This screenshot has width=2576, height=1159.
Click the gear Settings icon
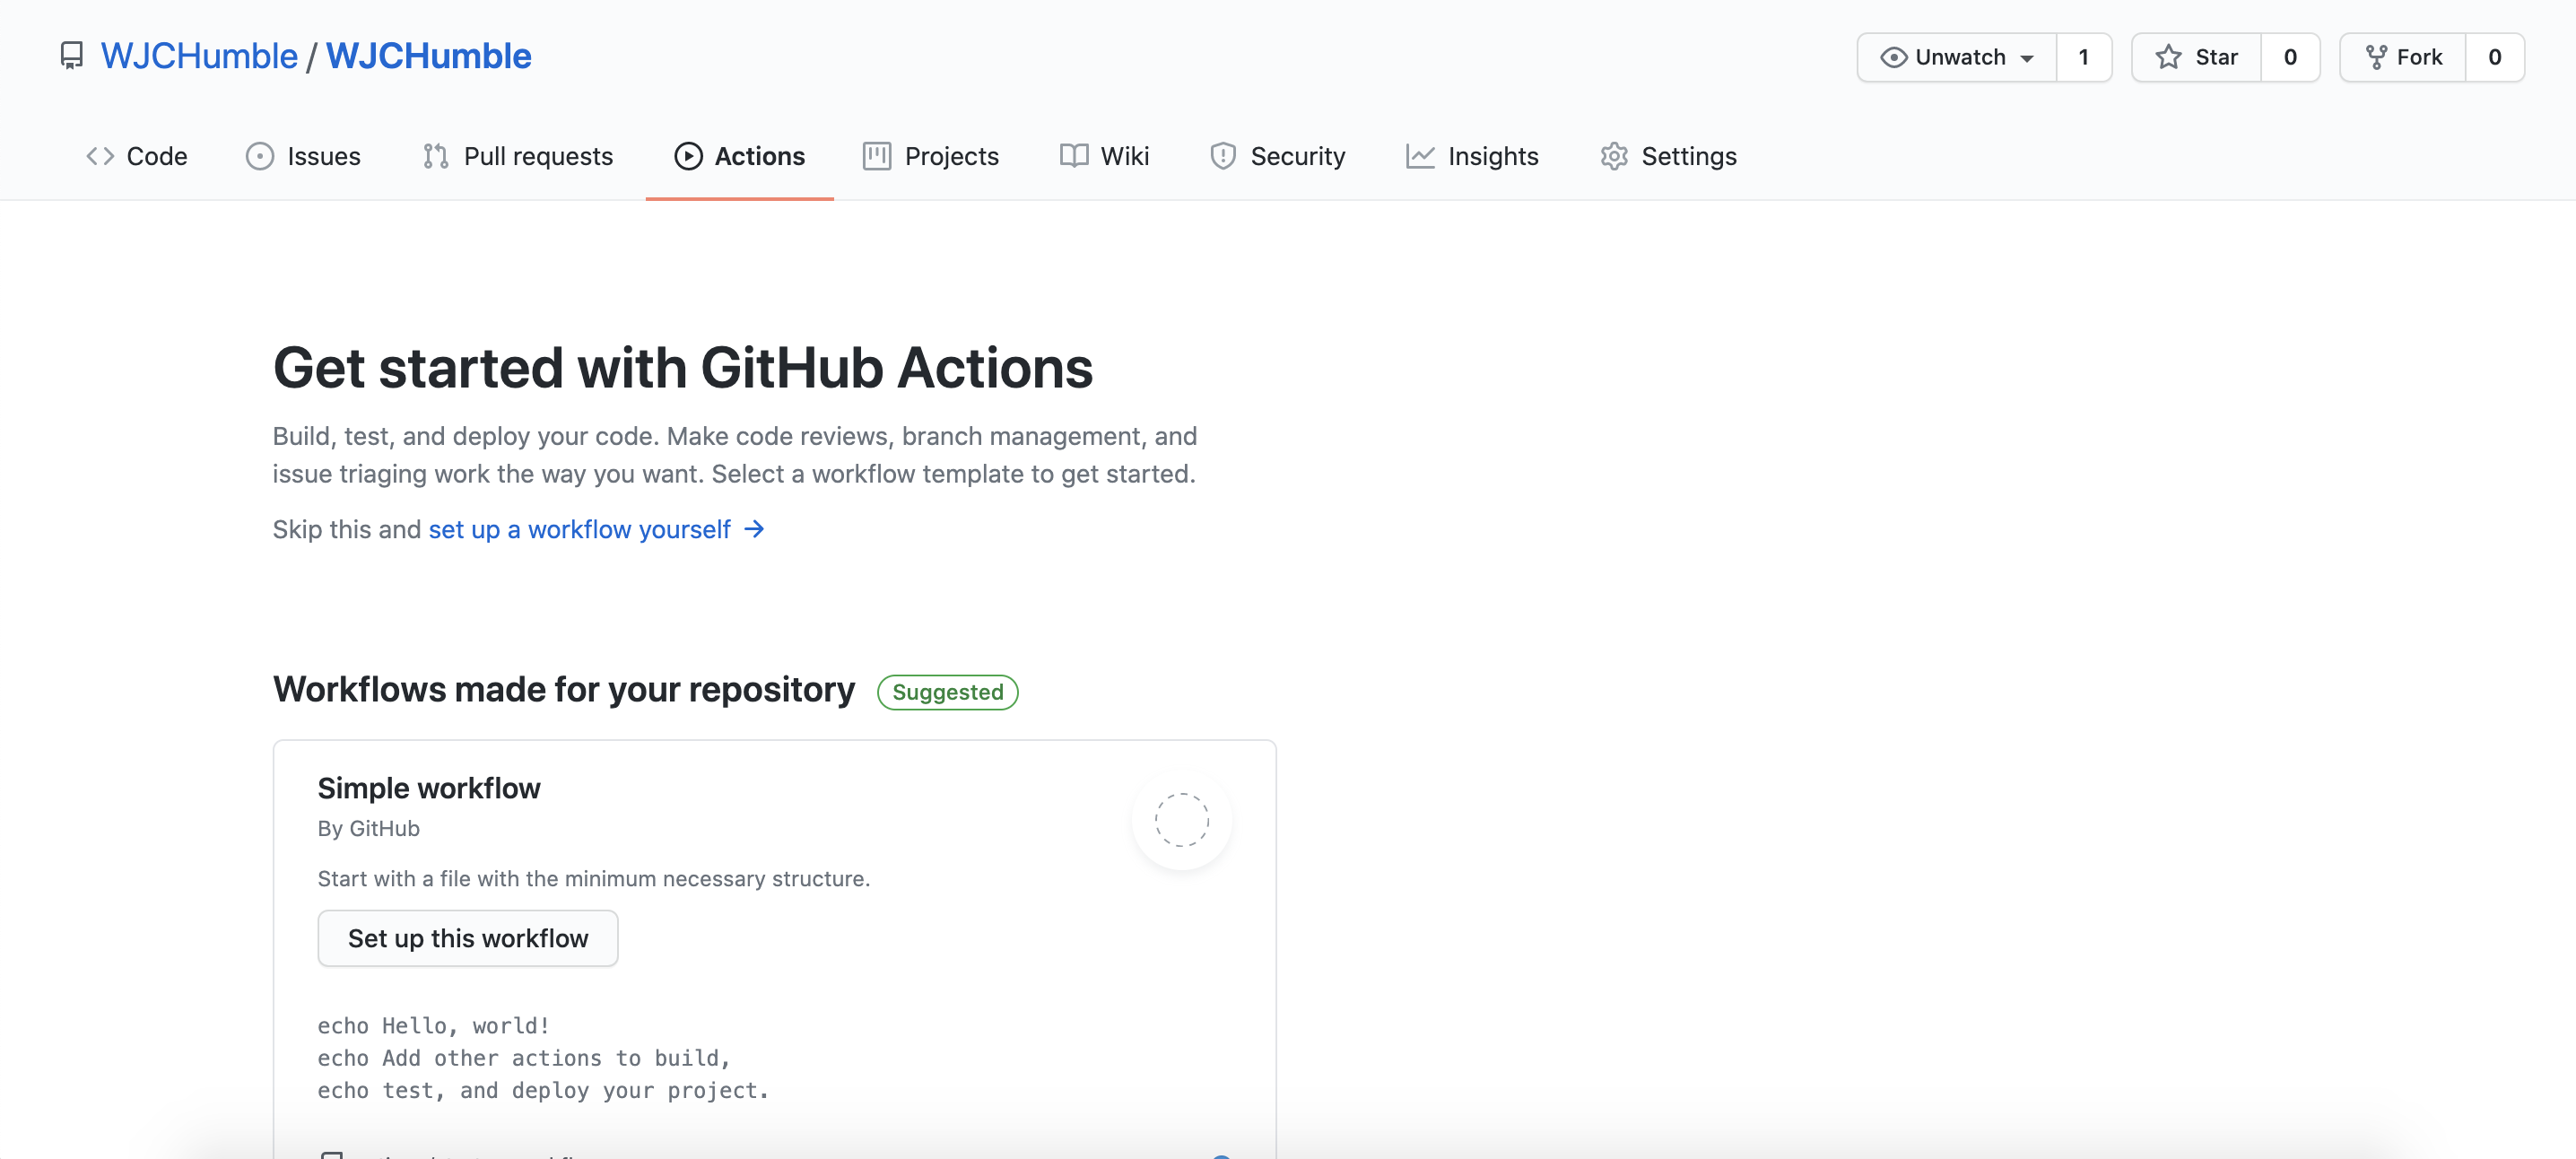click(1614, 156)
